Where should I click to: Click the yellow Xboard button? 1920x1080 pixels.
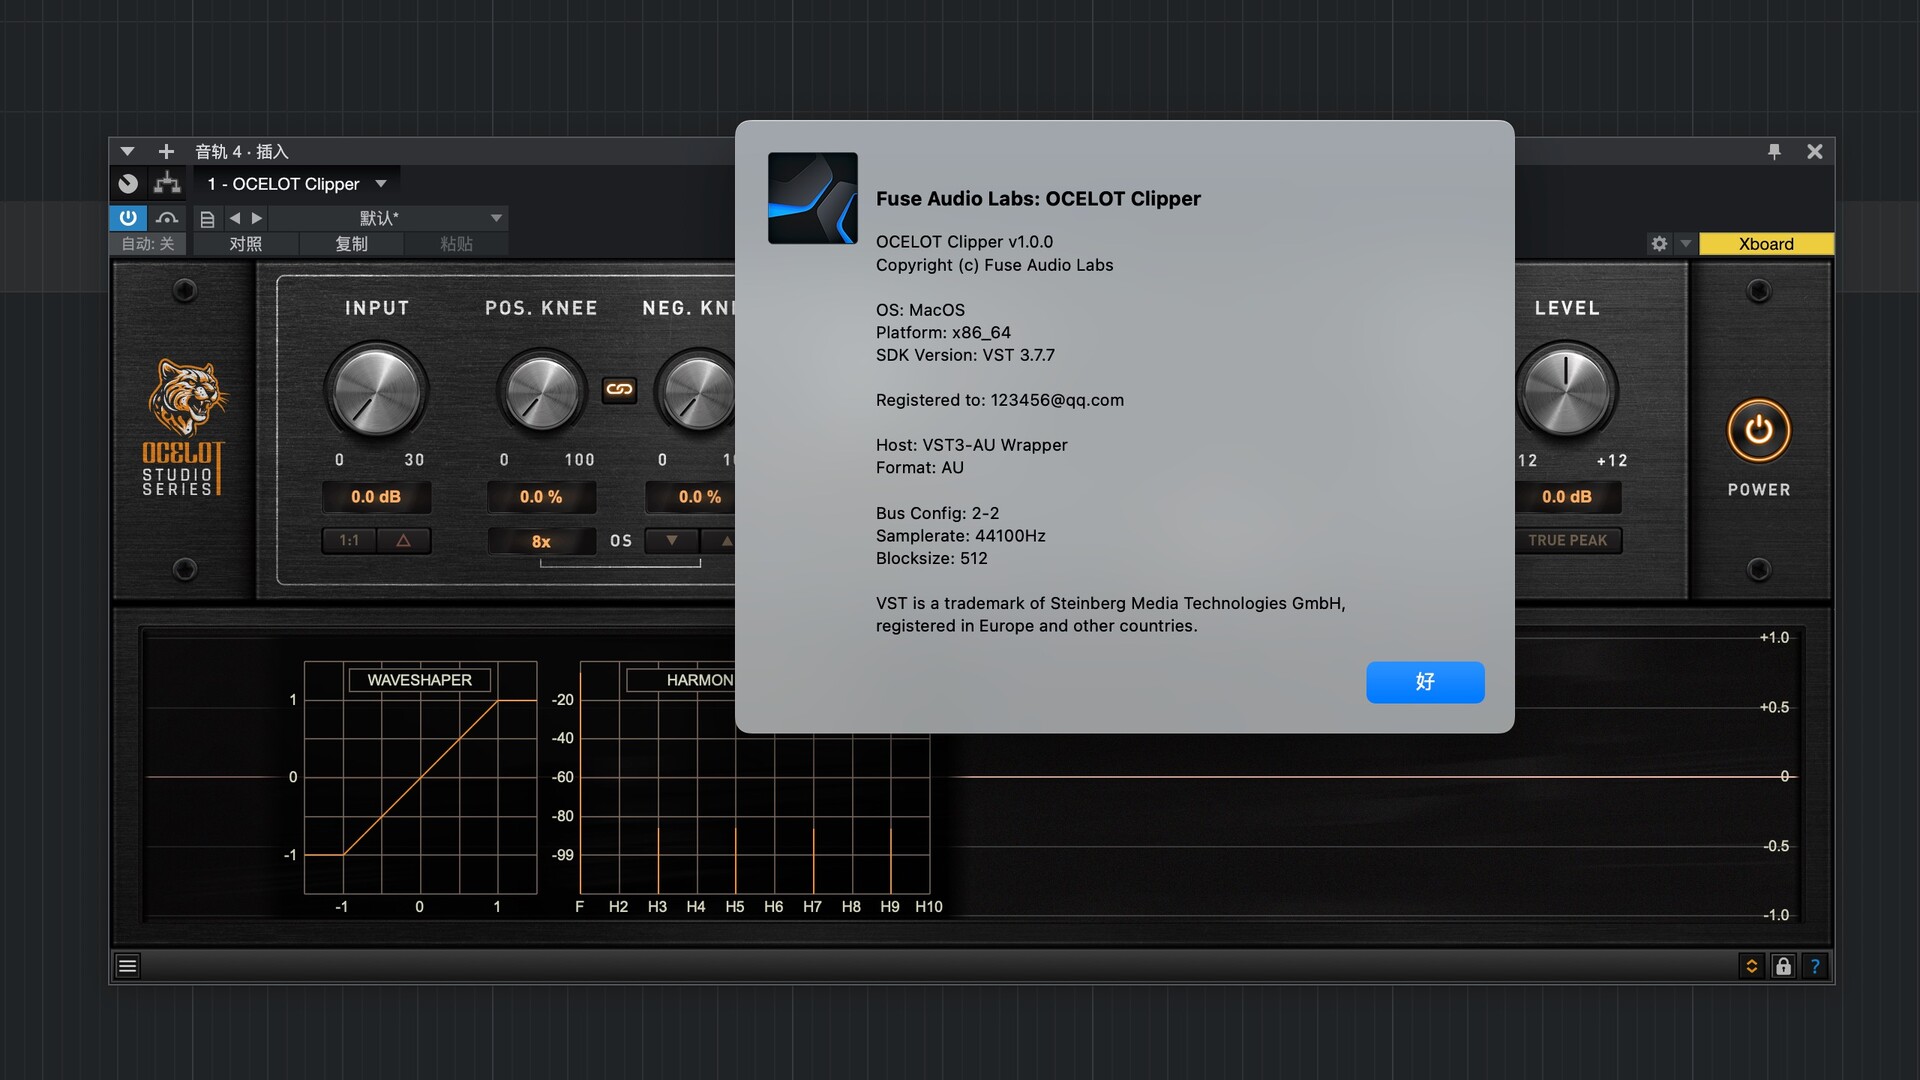[1766, 244]
